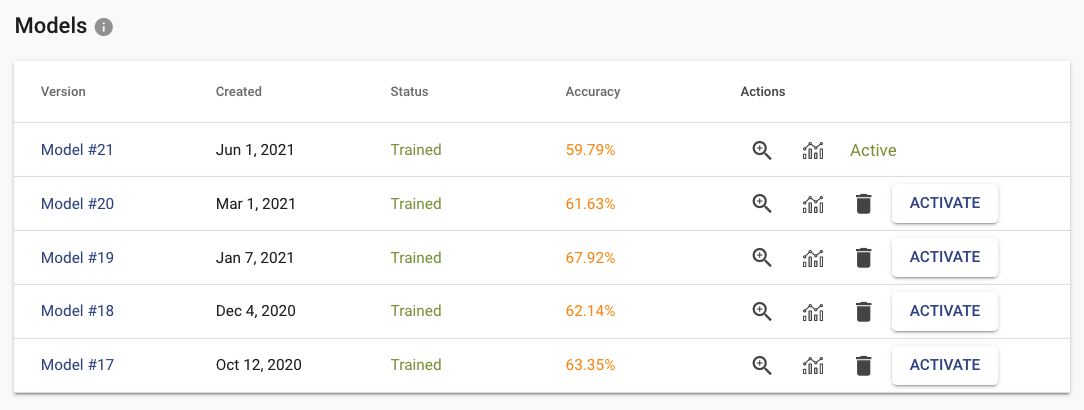Viewport: 1084px width, 410px height.
Task: Activate Model #20
Action: [x=944, y=203]
